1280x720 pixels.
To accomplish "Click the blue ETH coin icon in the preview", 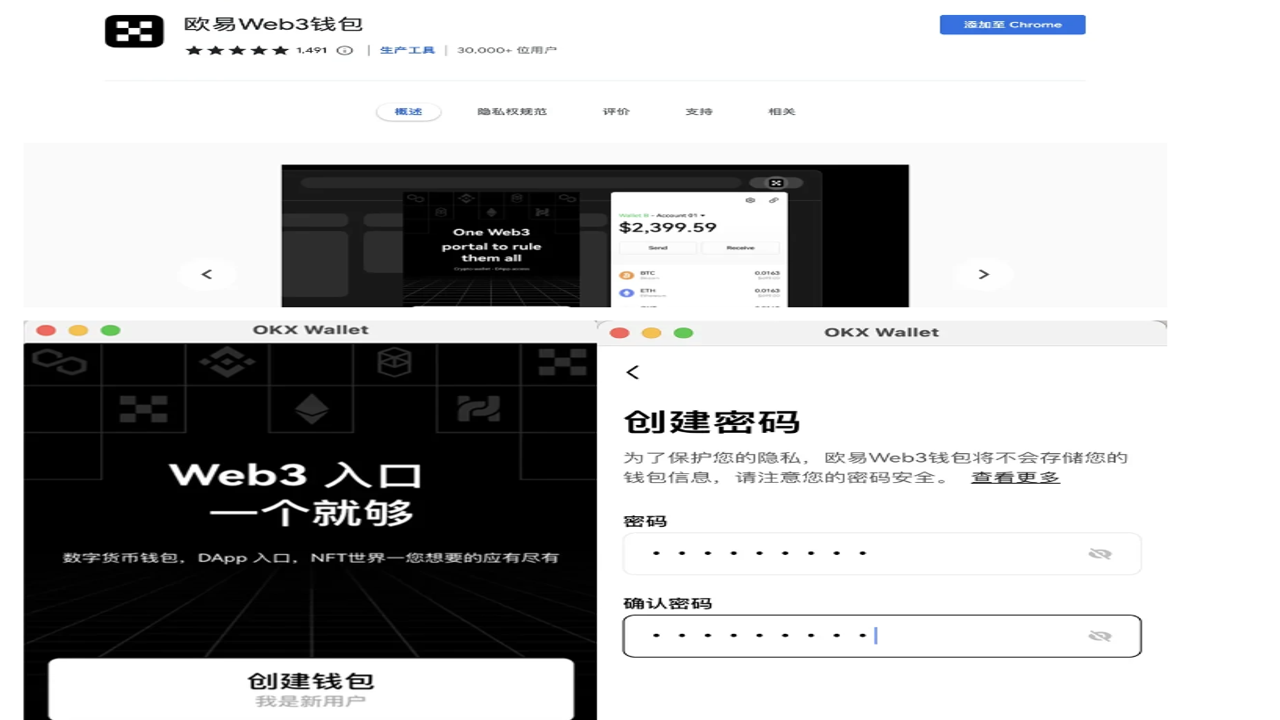I will coord(627,293).
